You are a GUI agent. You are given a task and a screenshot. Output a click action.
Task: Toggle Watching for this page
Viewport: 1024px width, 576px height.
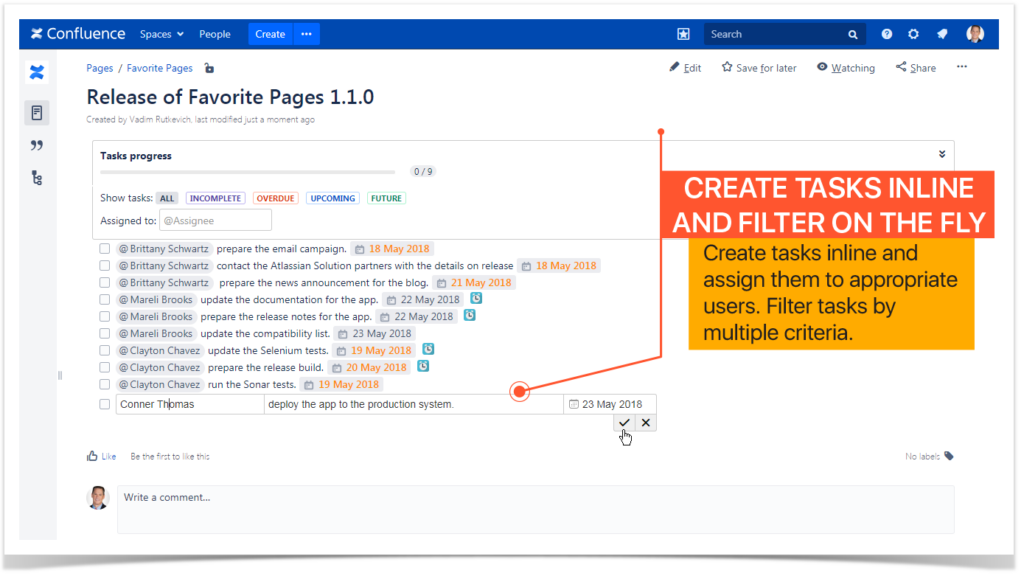(845, 67)
